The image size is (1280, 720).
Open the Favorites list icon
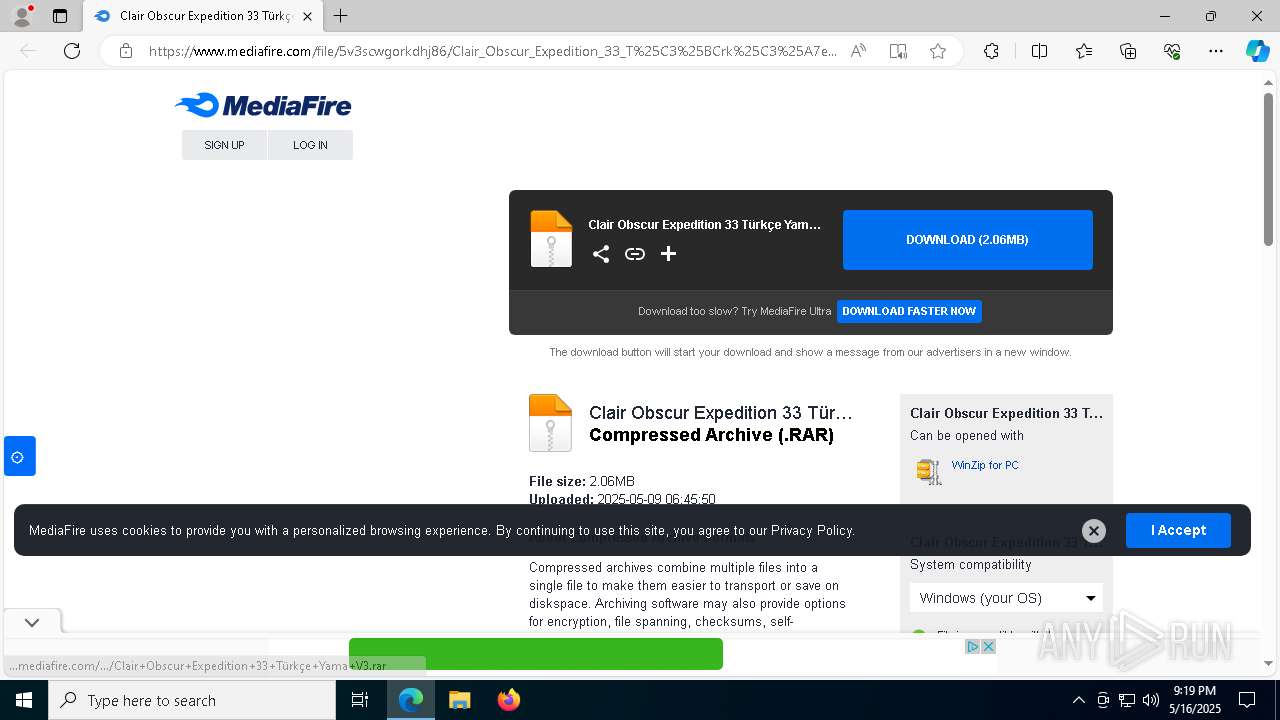point(1084,51)
